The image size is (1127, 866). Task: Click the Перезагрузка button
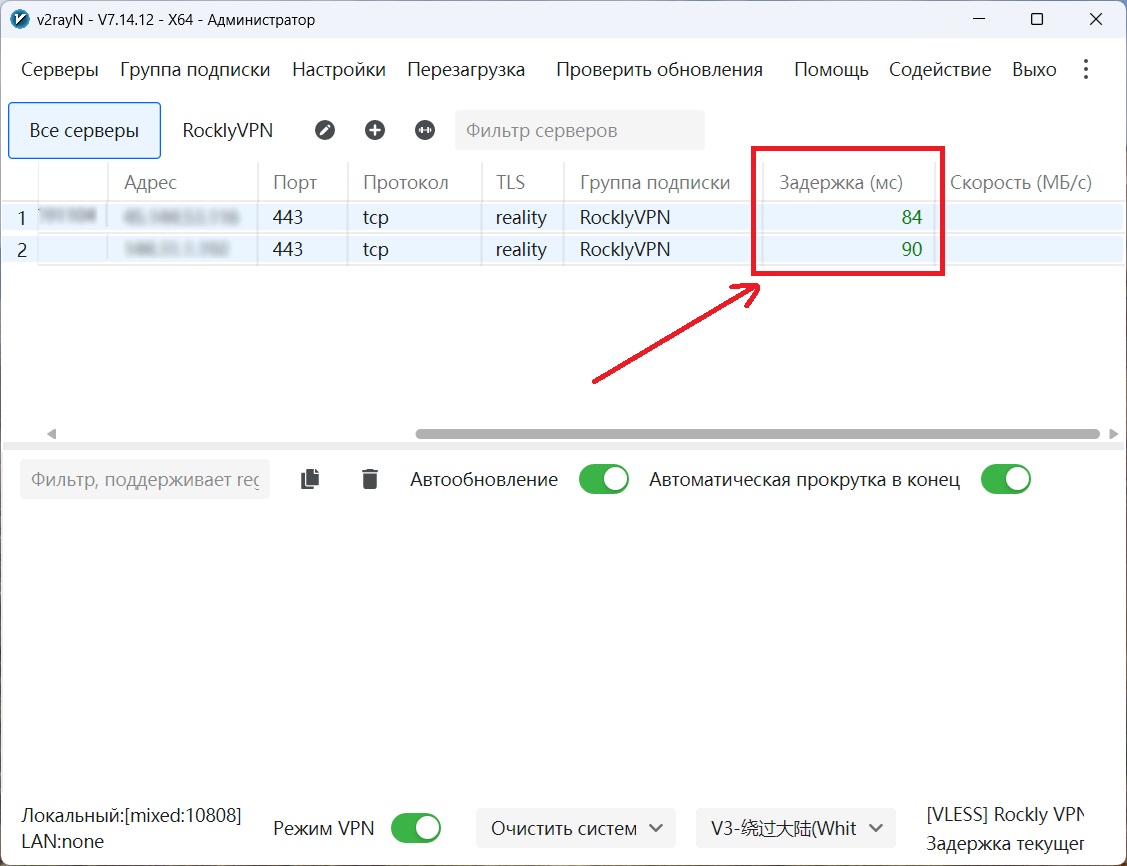pos(466,70)
